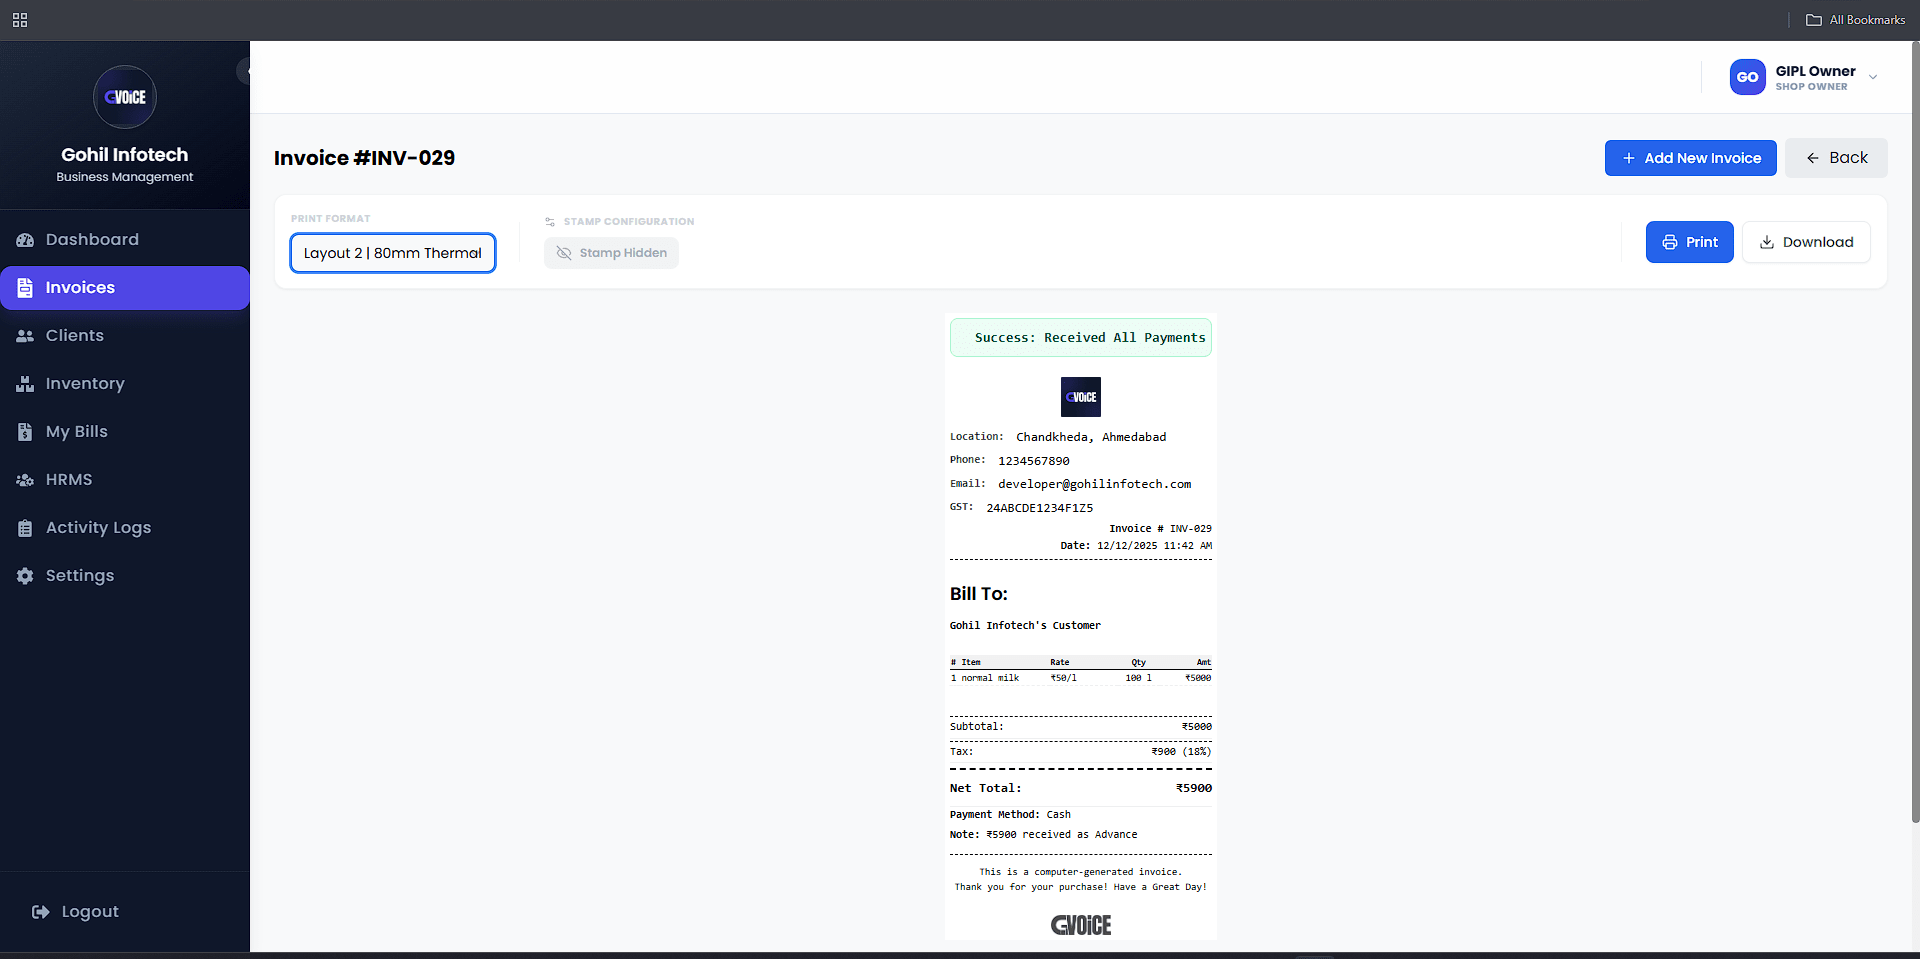
Task: Click the printer icon on Print button
Action: click(1669, 242)
